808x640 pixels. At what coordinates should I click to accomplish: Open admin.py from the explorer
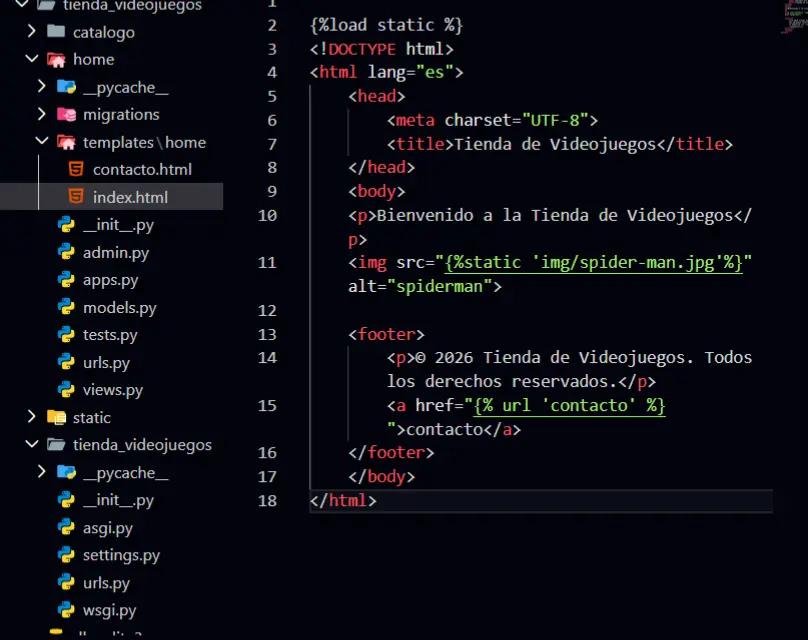(116, 252)
